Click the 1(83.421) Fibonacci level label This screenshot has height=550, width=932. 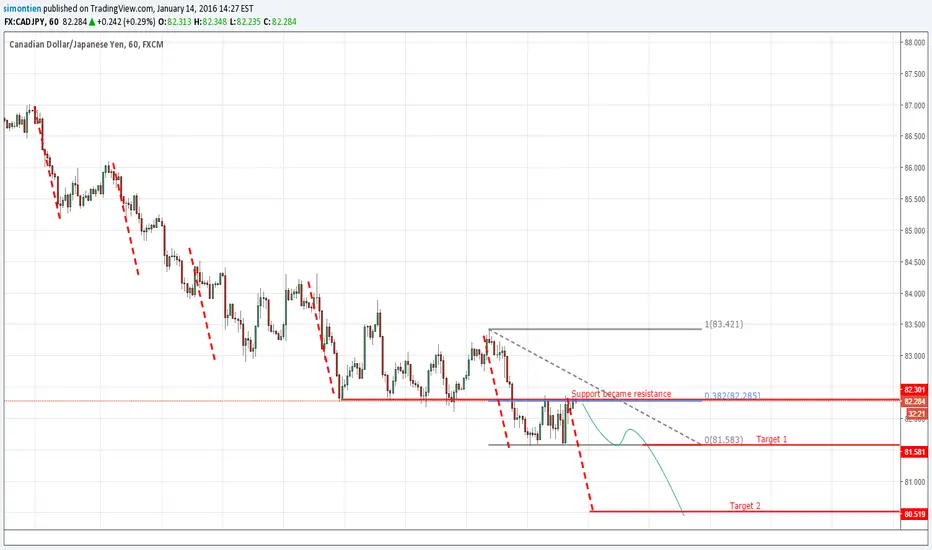point(723,324)
